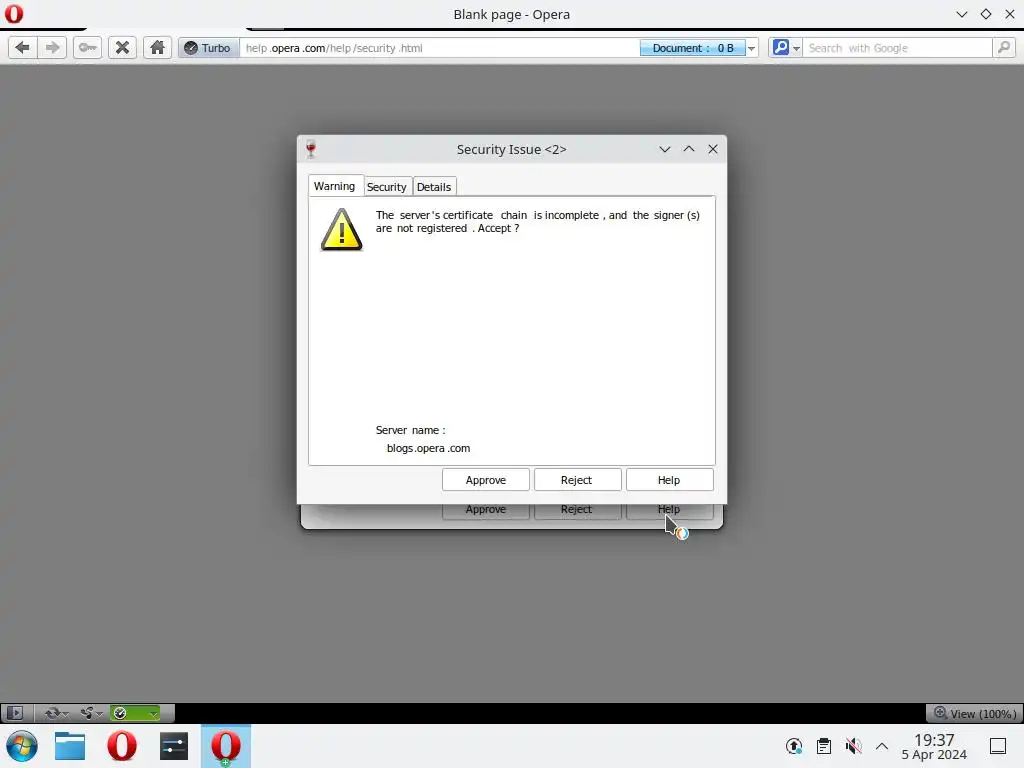Click the yellow warning triangle icon
The height and width of the screenshot is (768, 1024).
tap(342, 229)
